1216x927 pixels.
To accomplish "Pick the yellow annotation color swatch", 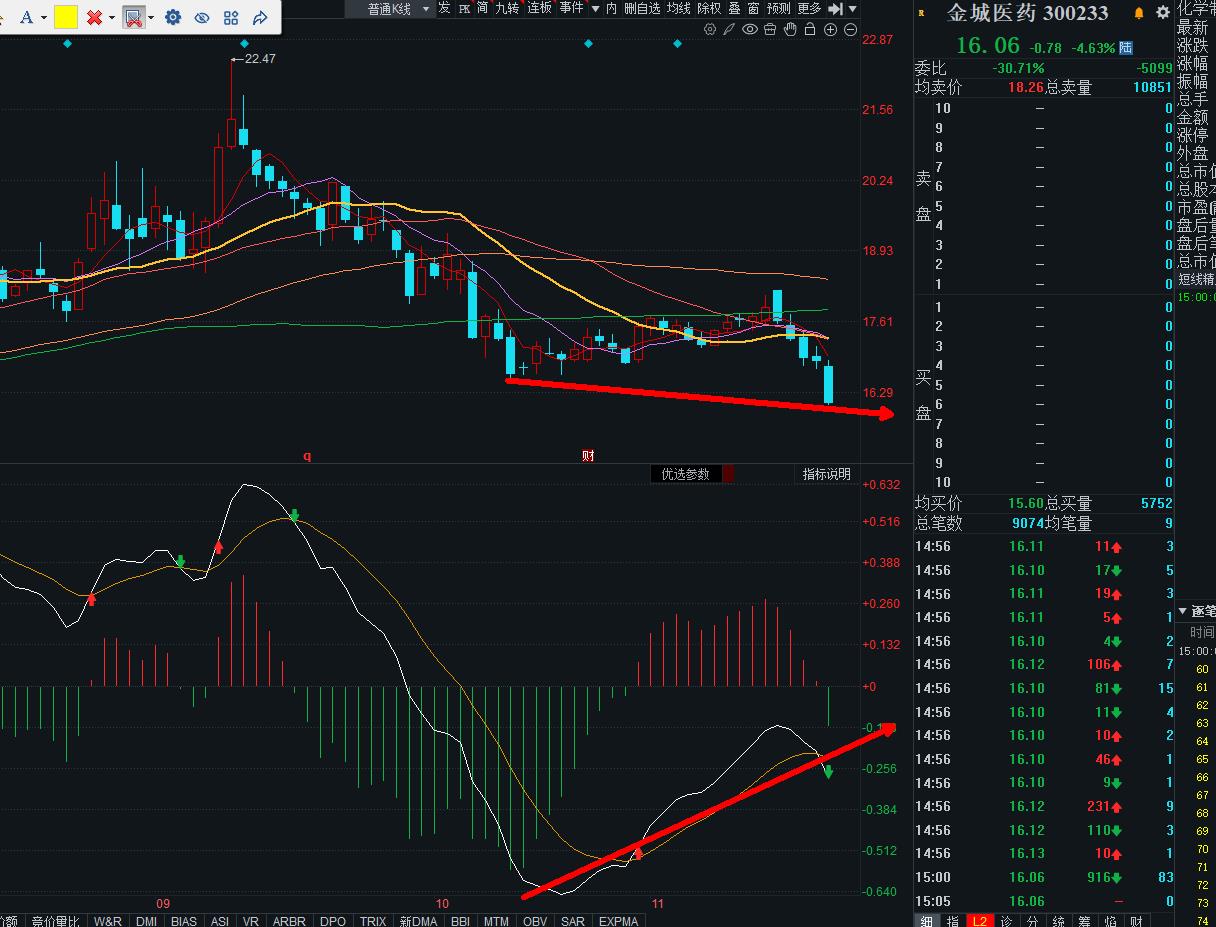I will tap(66, 17).
